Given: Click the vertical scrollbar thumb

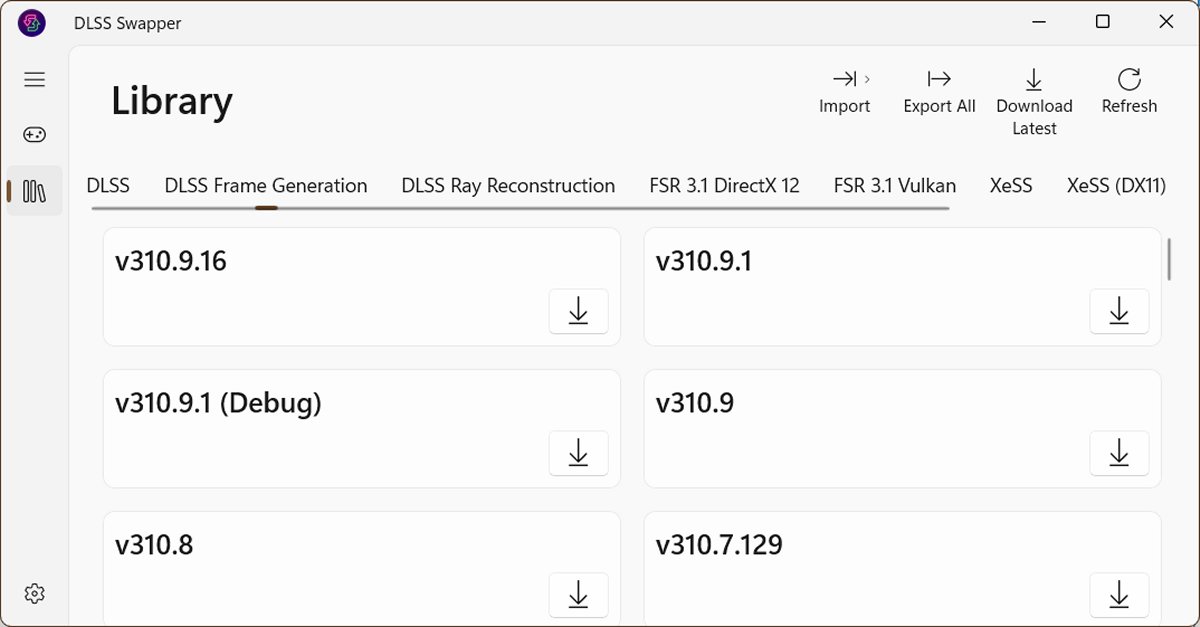Looking at the screenshot, I should [1169, 259].
